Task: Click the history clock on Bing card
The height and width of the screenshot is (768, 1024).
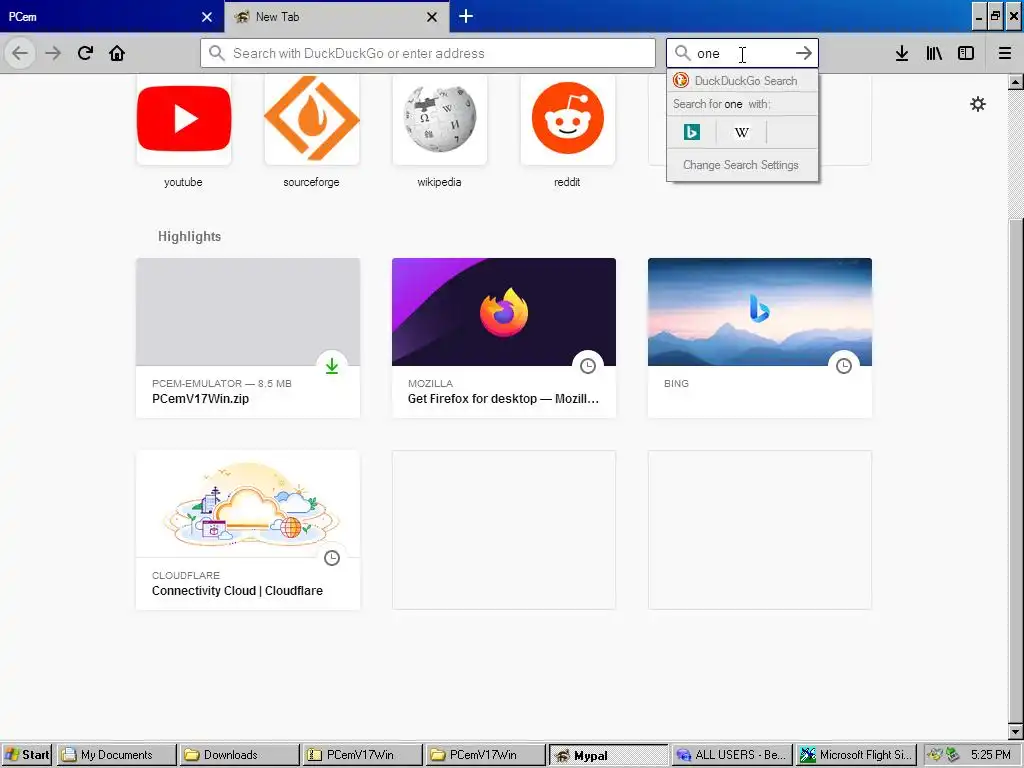Action: 844,366
